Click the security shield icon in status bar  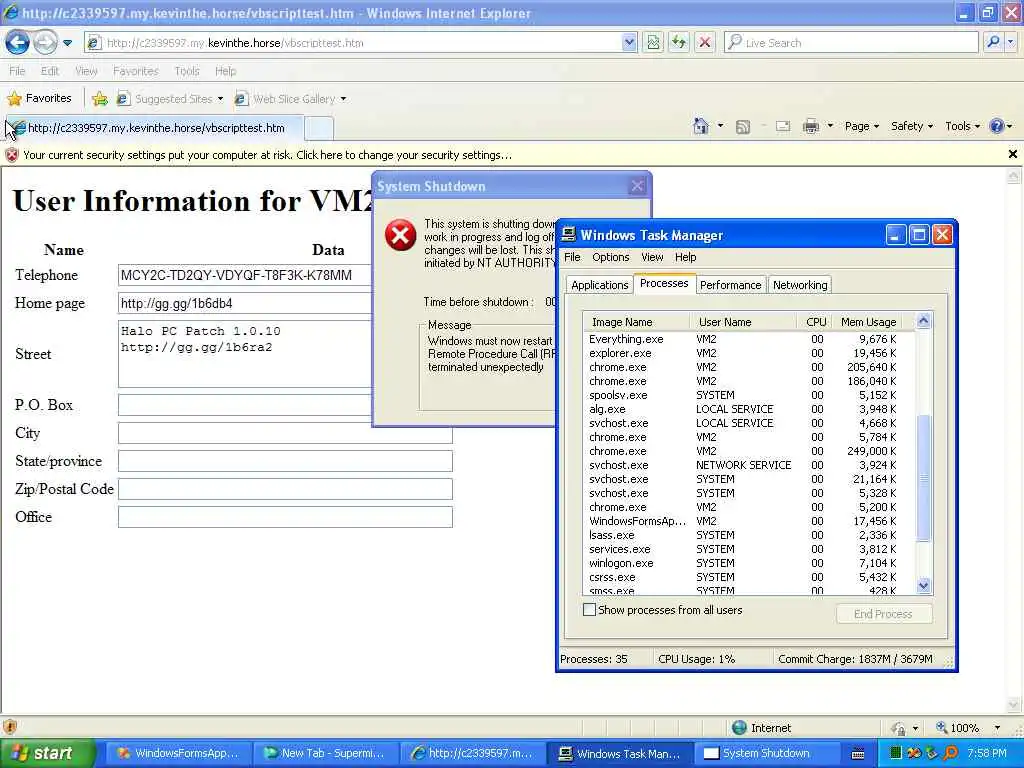pos(10,727)
